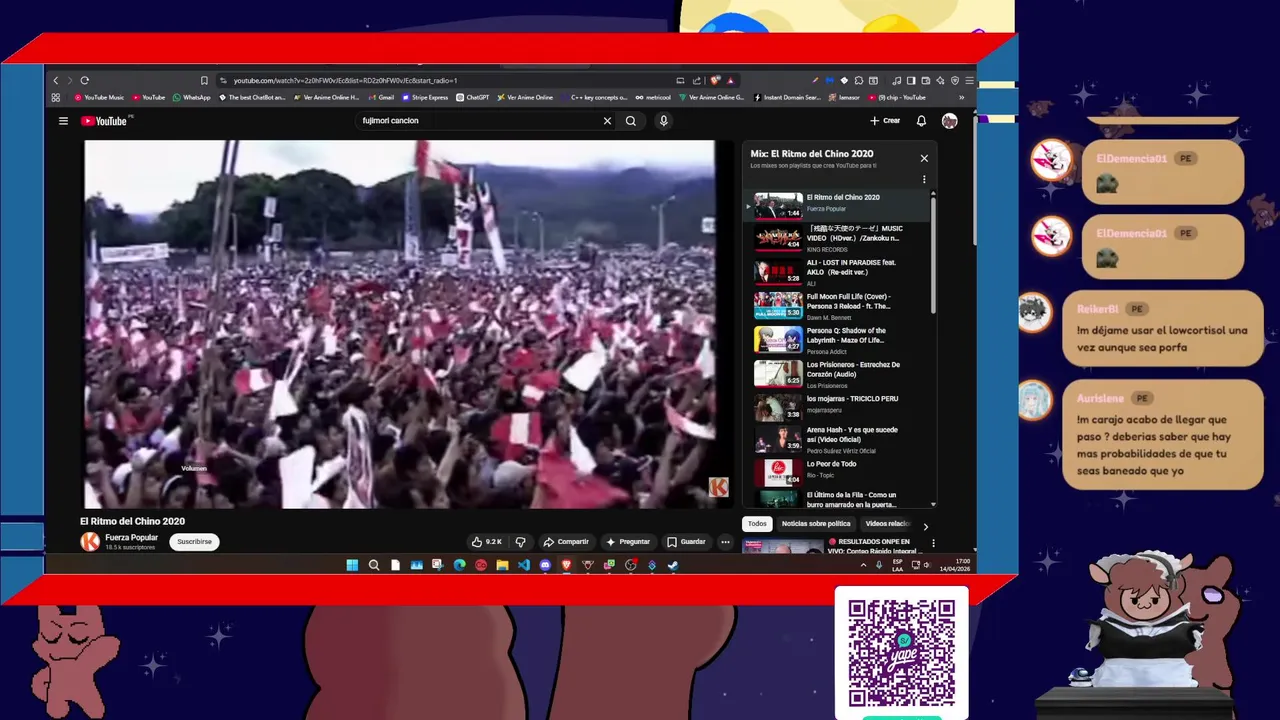The height and width of the screenshot is (720, 1280).
Task: Open the browser main menu icon
Action: 968,80
